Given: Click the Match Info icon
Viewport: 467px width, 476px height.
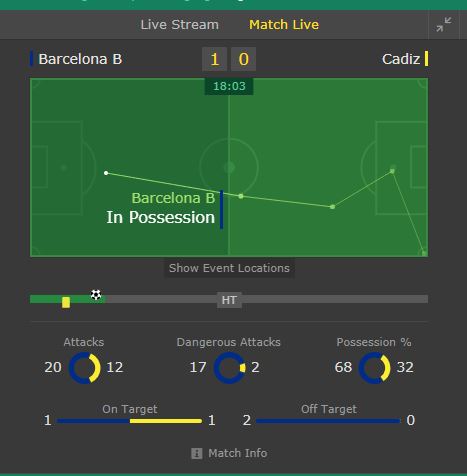Looking at the screenshot, I should (197, 453).
